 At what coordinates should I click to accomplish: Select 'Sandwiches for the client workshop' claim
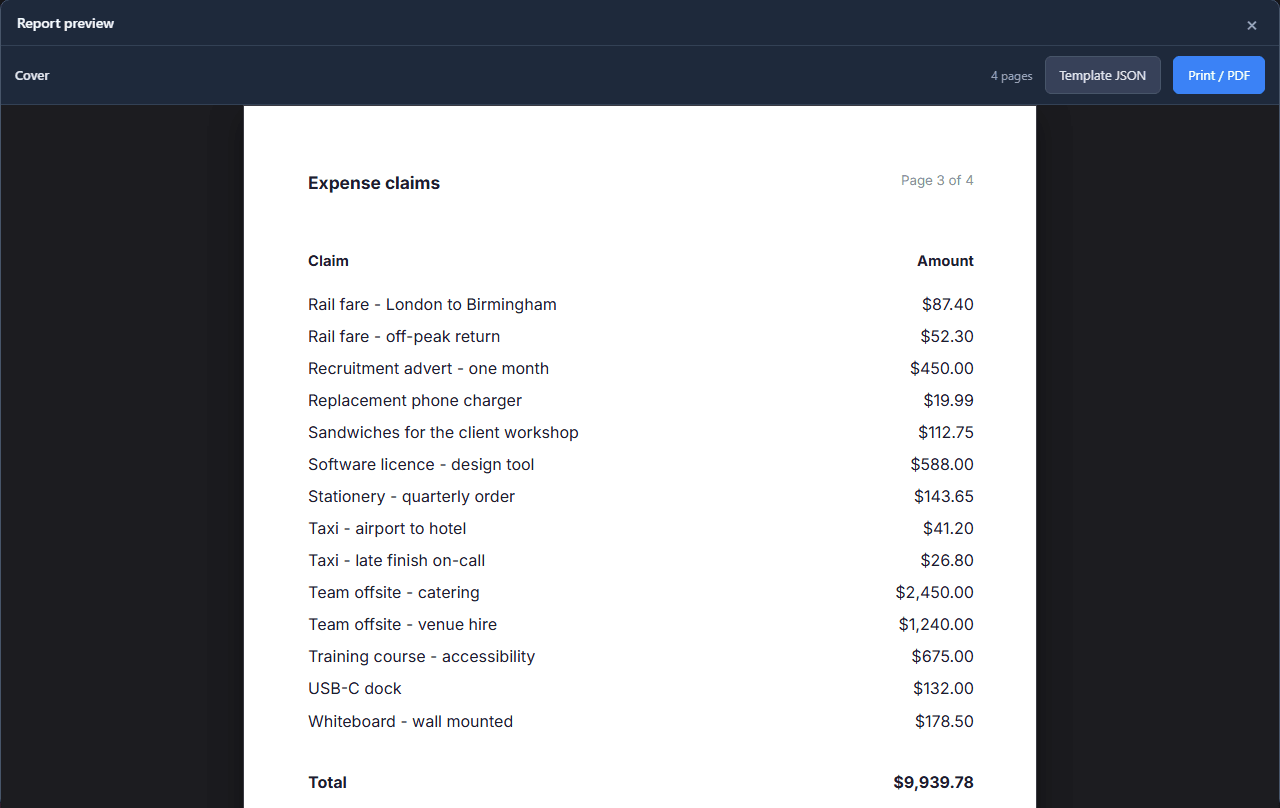tap(443, 432)
